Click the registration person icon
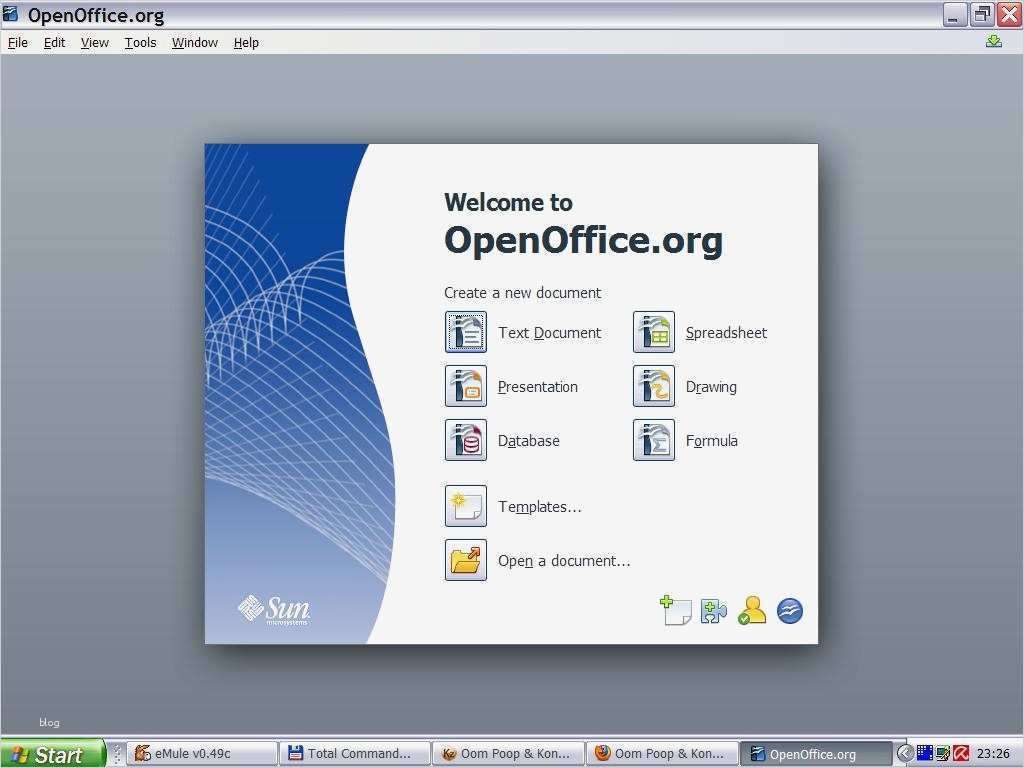The width and height of the screenshot is (1024, 768). (752, 610)
